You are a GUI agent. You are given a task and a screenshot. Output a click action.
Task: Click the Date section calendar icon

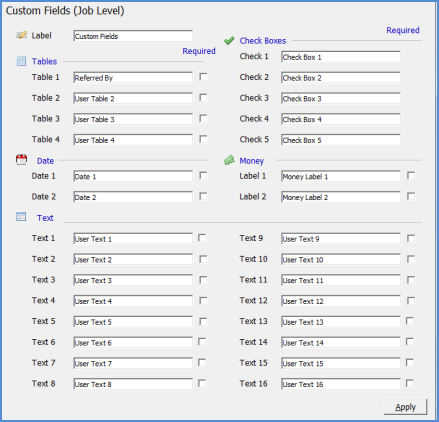21,160
